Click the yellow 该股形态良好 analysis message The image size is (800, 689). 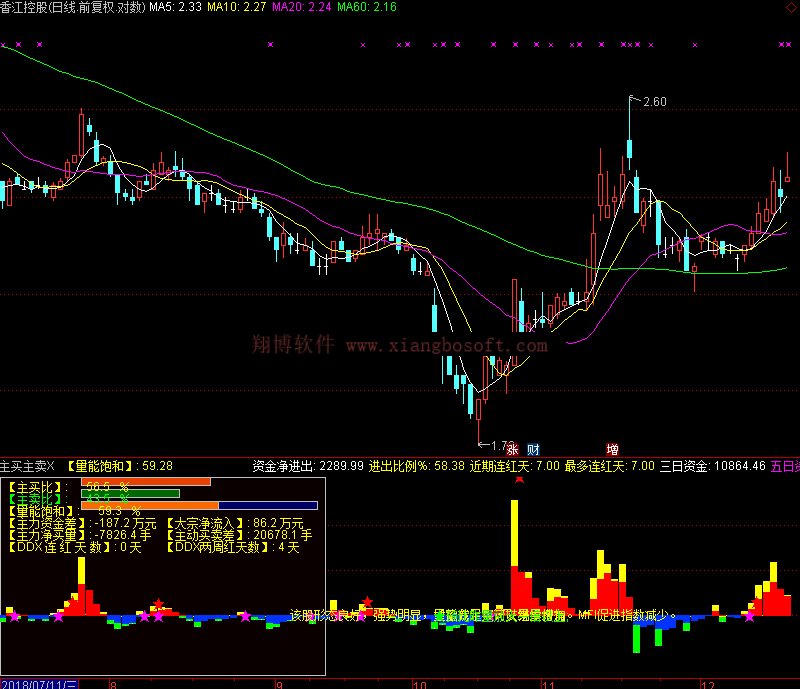click(x=483, y=616)
